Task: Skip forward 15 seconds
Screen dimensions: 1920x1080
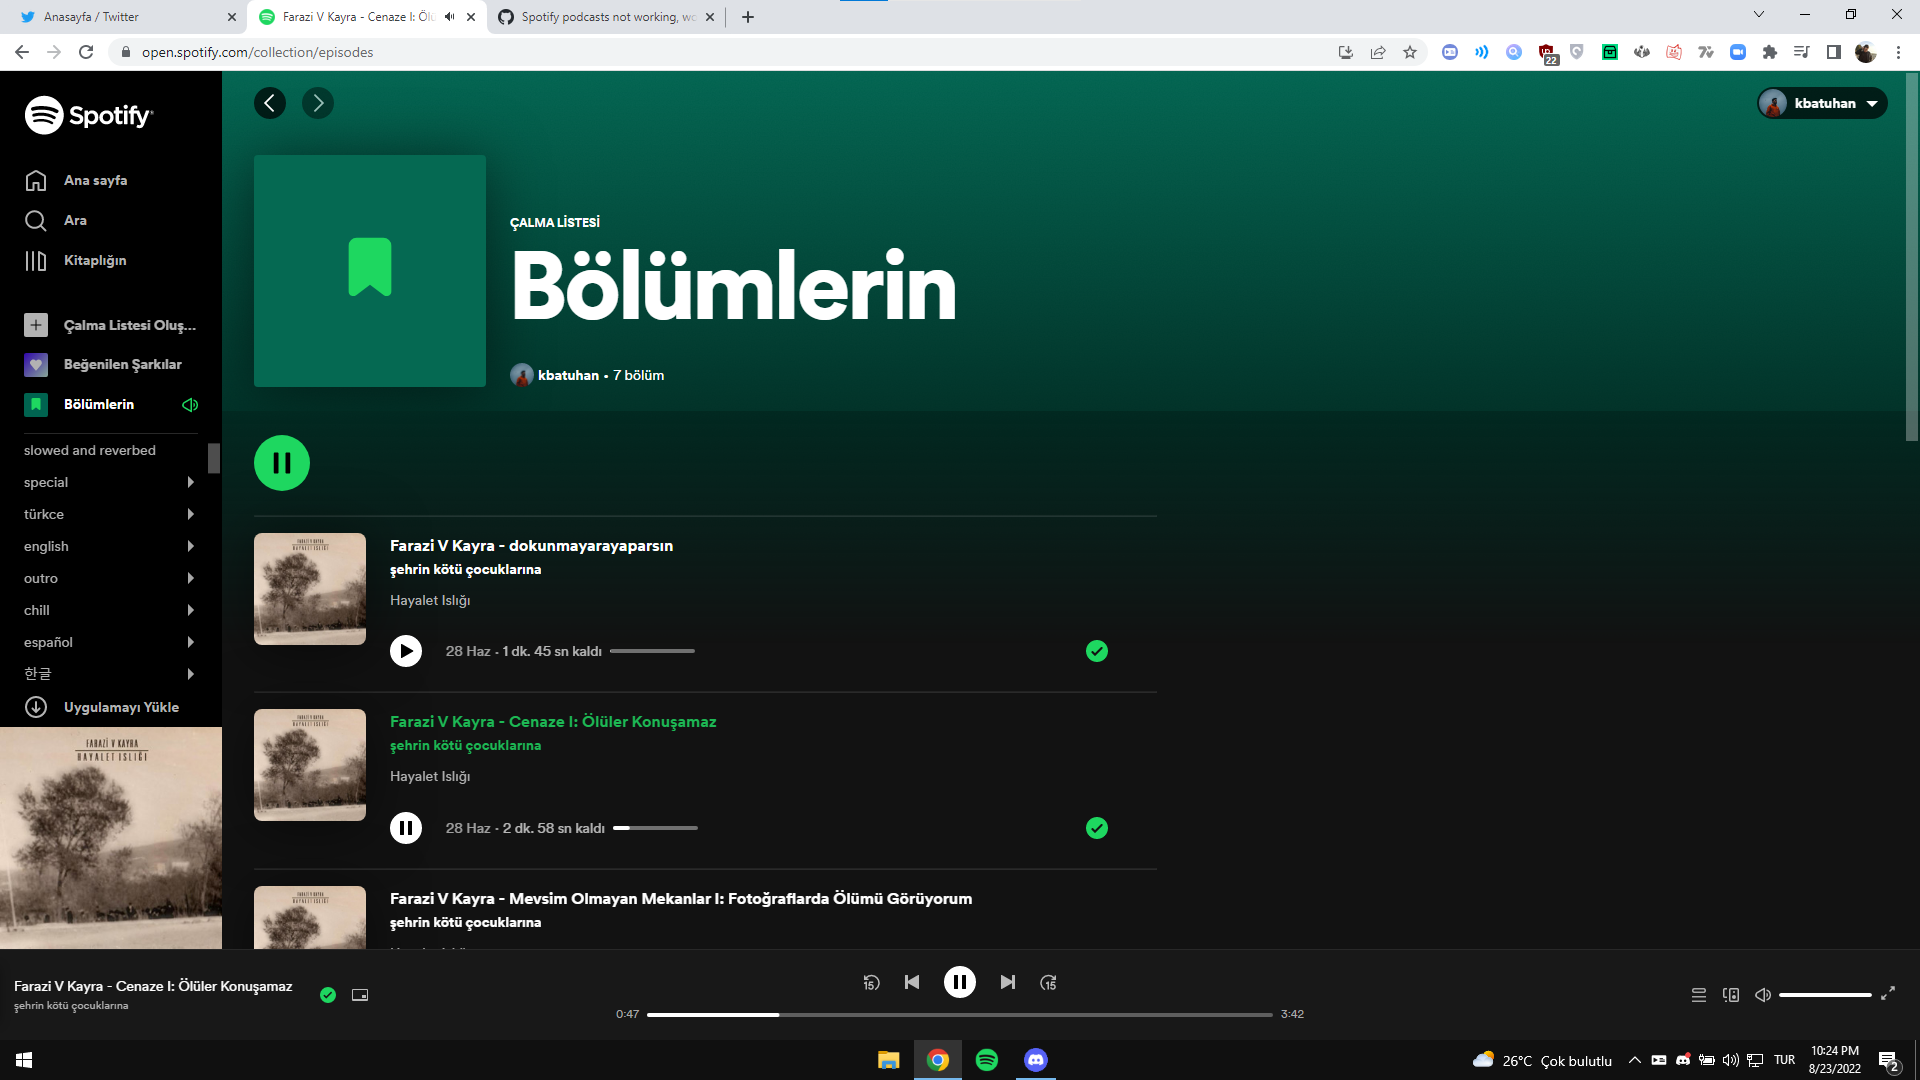Action: (1049, 982)
